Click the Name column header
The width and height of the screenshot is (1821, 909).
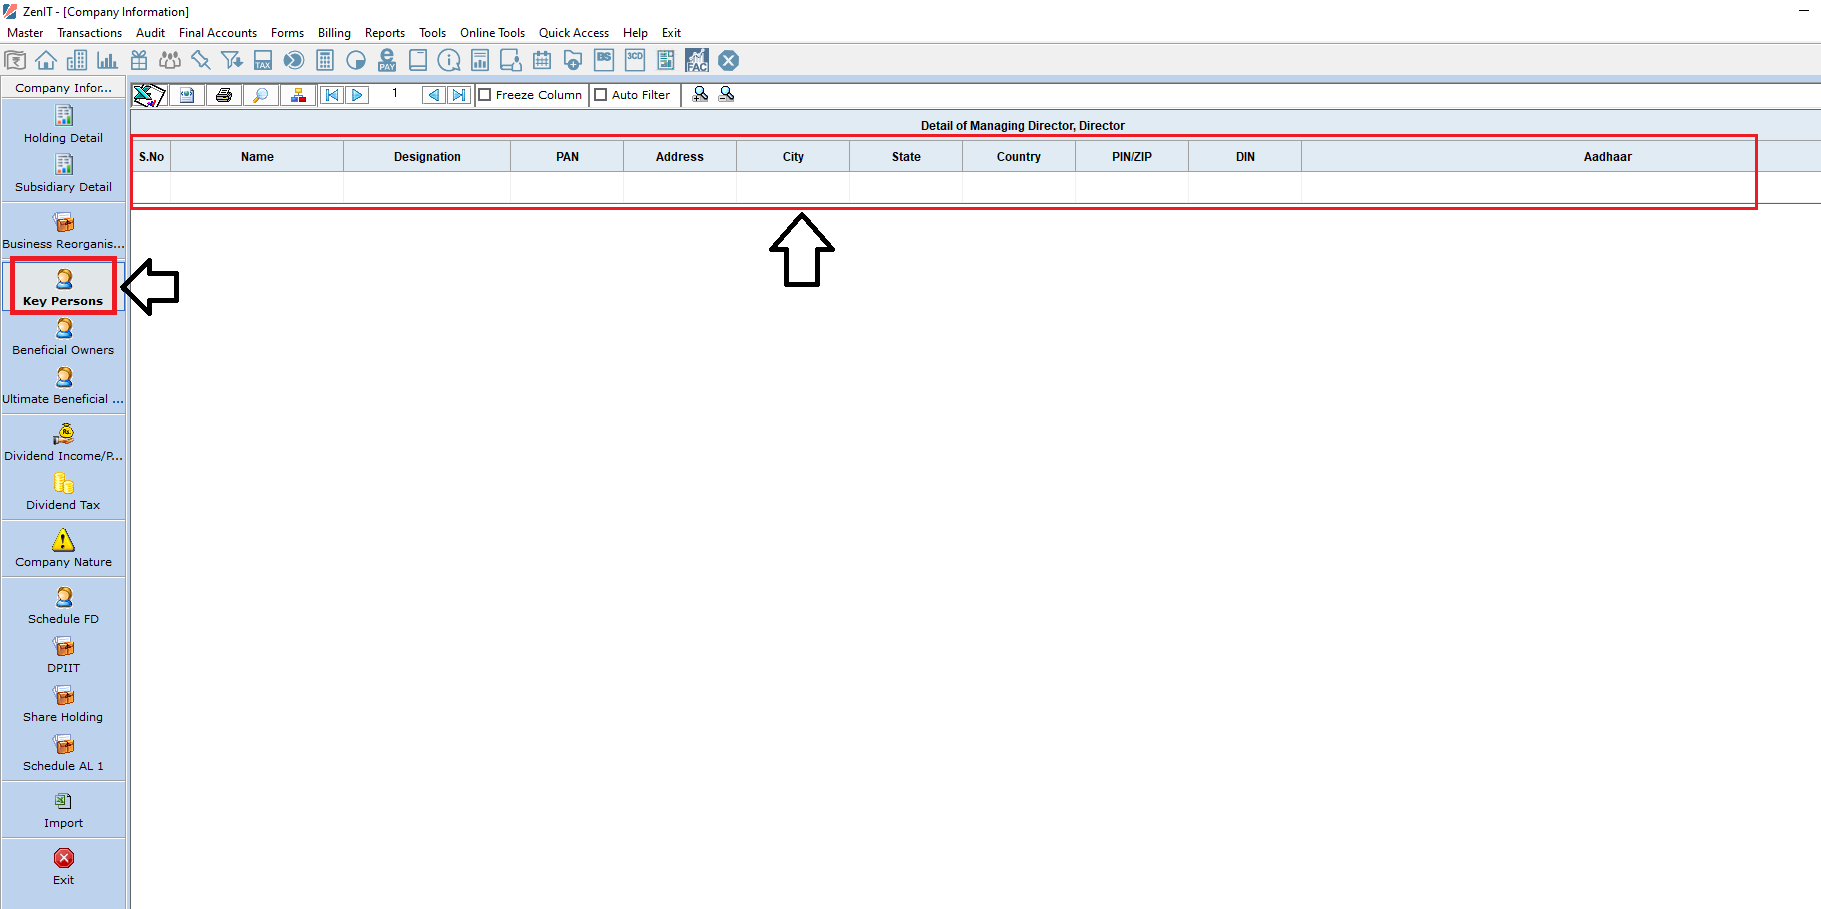point(257,157)
